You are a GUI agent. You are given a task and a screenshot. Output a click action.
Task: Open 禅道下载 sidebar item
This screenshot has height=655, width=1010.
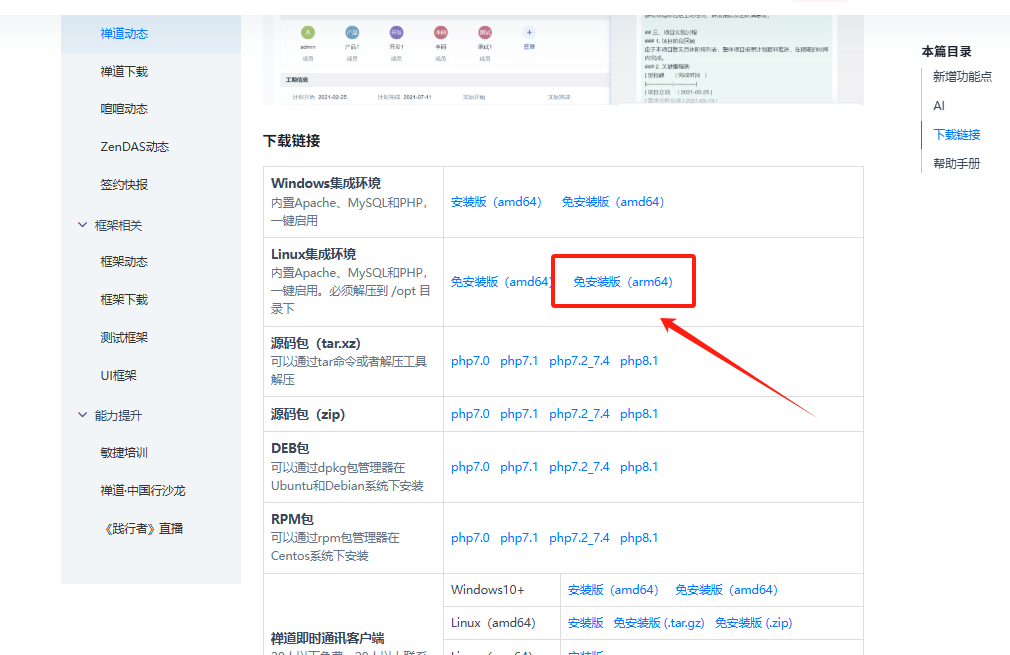click(124, 71)
